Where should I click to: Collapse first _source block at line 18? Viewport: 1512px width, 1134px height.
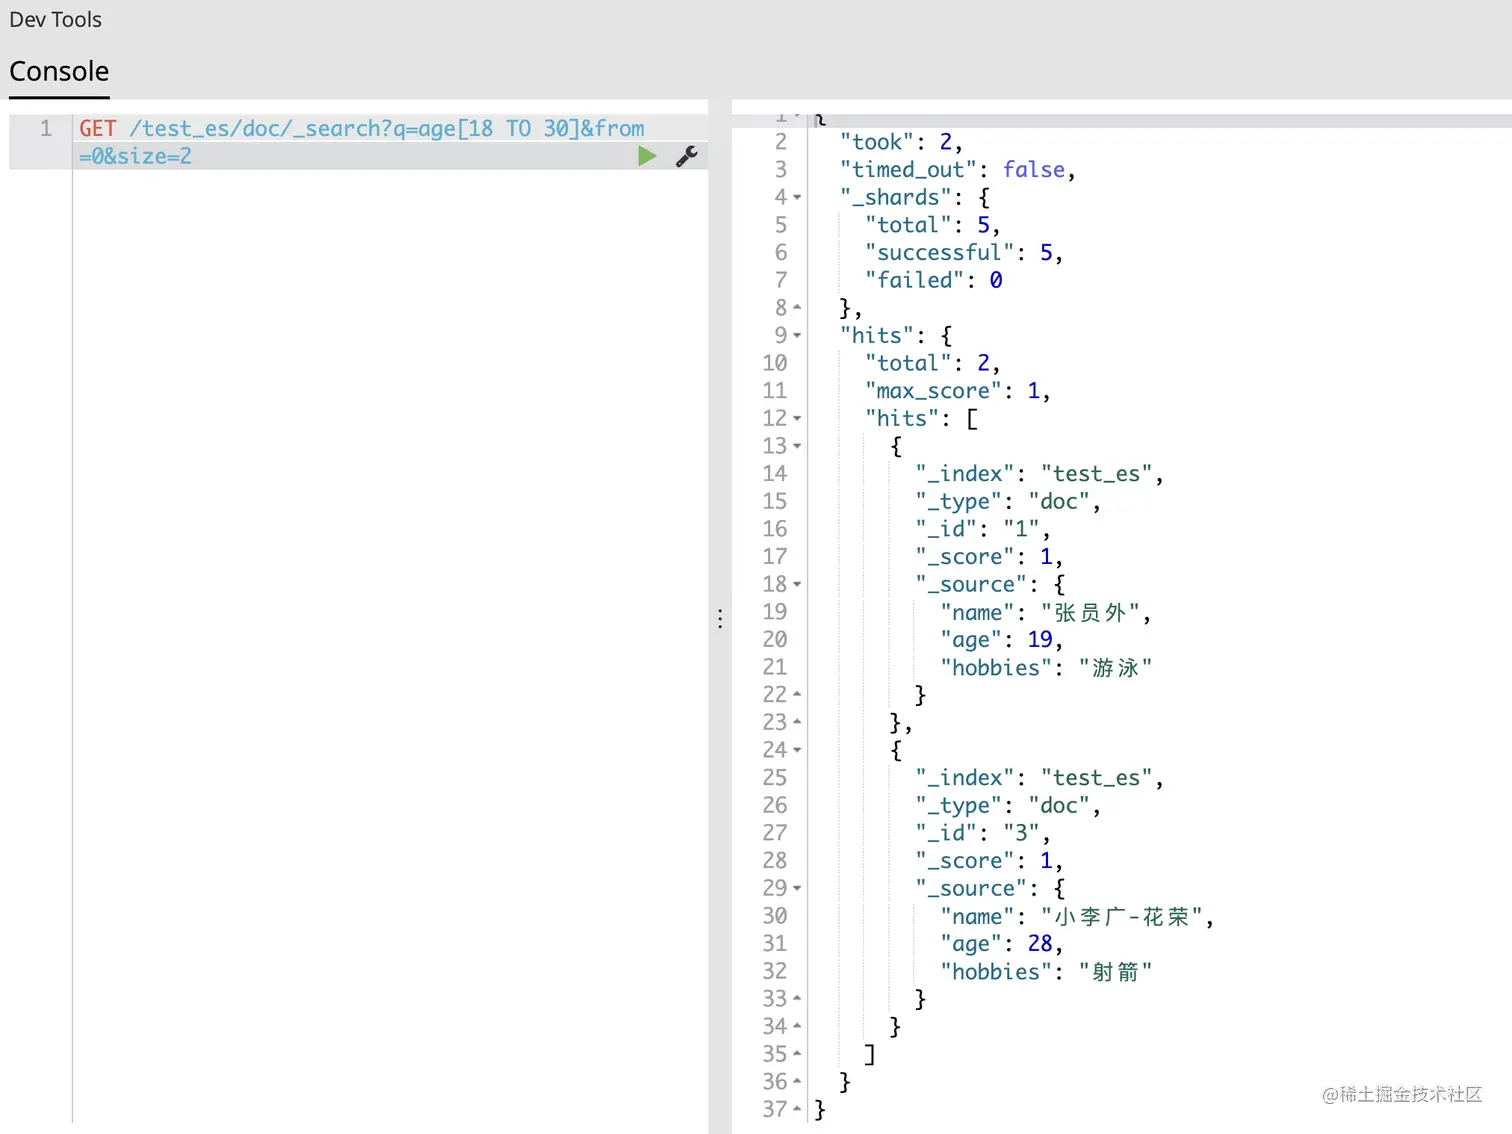(x=797, y=584)
